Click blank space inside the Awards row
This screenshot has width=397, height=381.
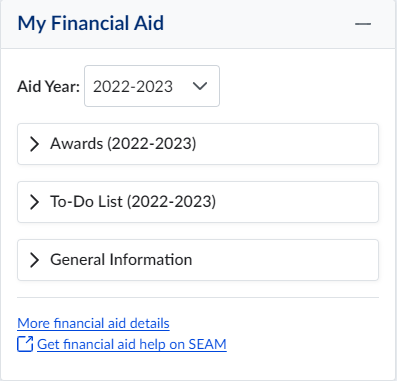[287, 144]
